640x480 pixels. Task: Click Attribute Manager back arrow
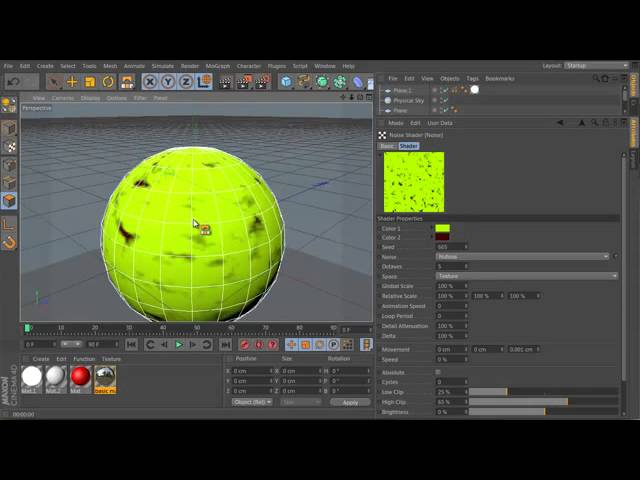pos(560,122)
